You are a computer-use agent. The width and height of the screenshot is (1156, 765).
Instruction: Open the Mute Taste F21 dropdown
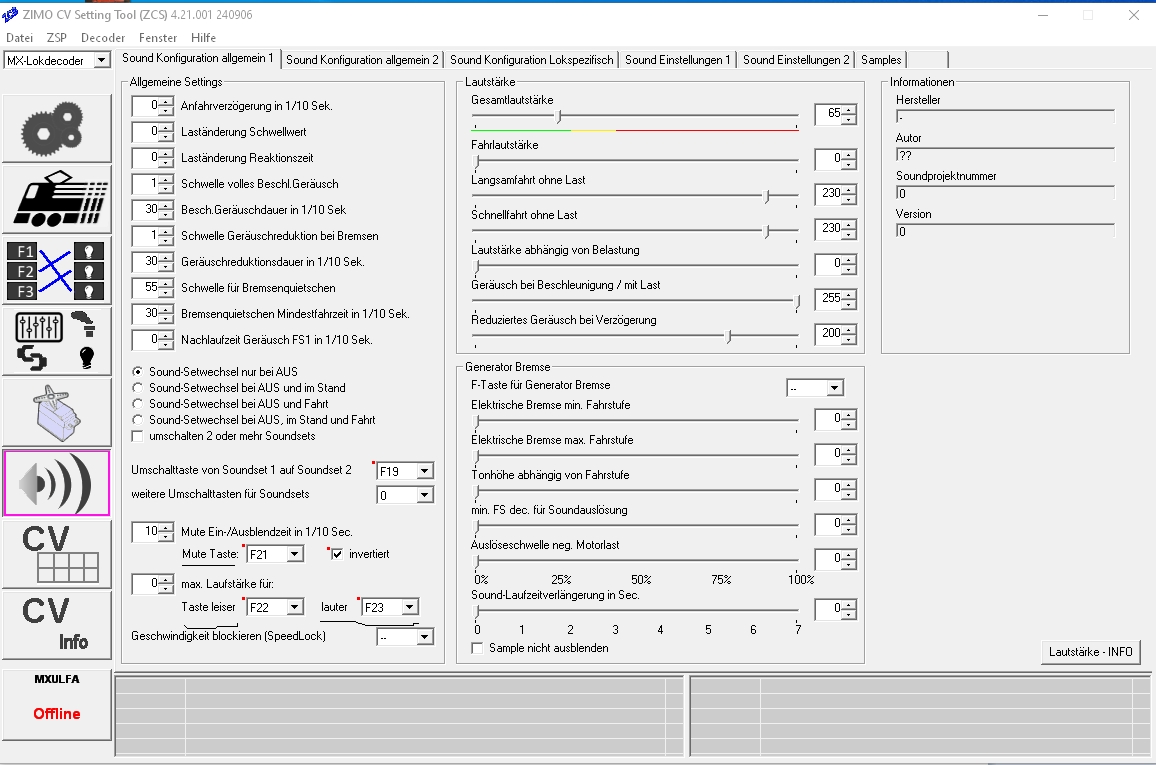tap(294, 554)
